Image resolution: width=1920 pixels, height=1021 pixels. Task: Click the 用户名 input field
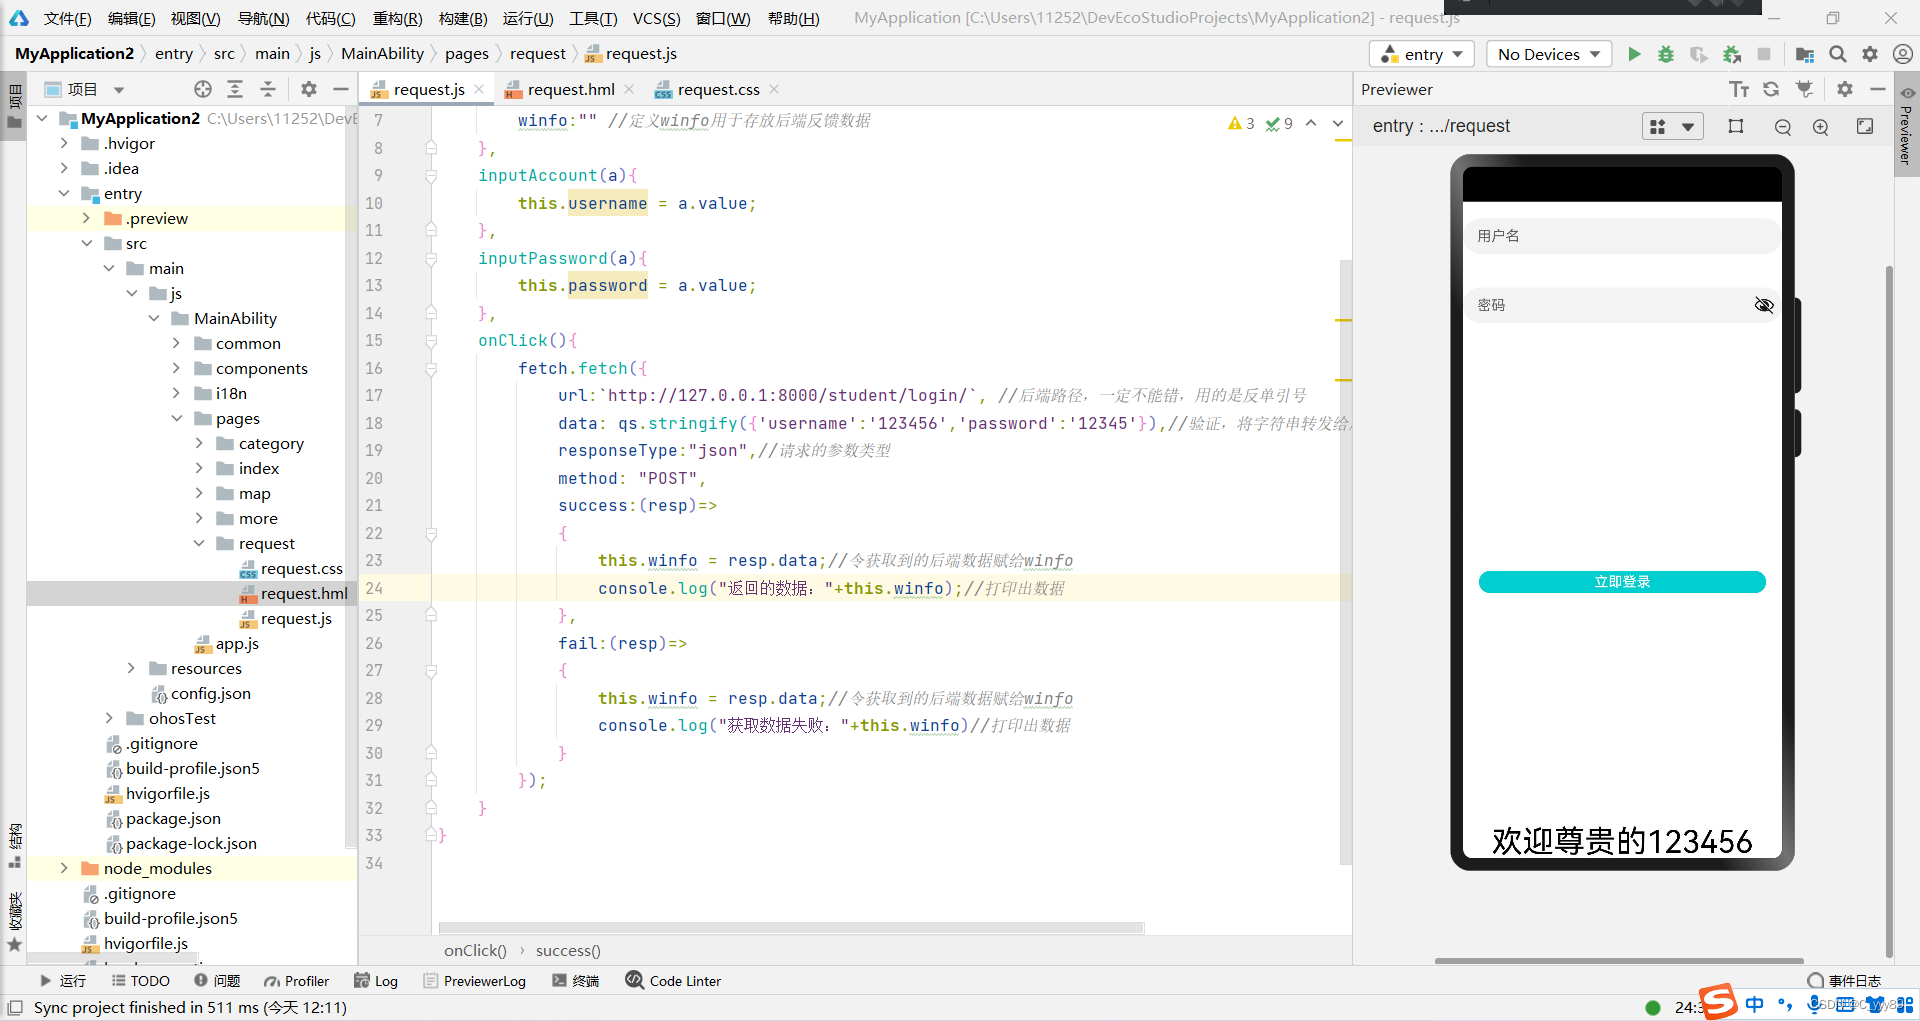point(1620,236)
